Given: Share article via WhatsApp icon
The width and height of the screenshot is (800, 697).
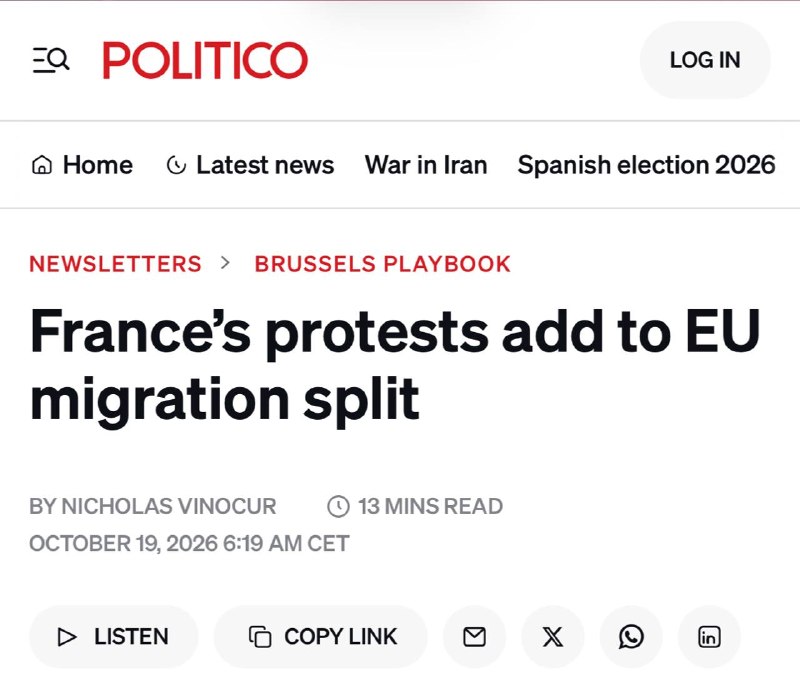Looking at the screenshot, I should click(631, 637).
